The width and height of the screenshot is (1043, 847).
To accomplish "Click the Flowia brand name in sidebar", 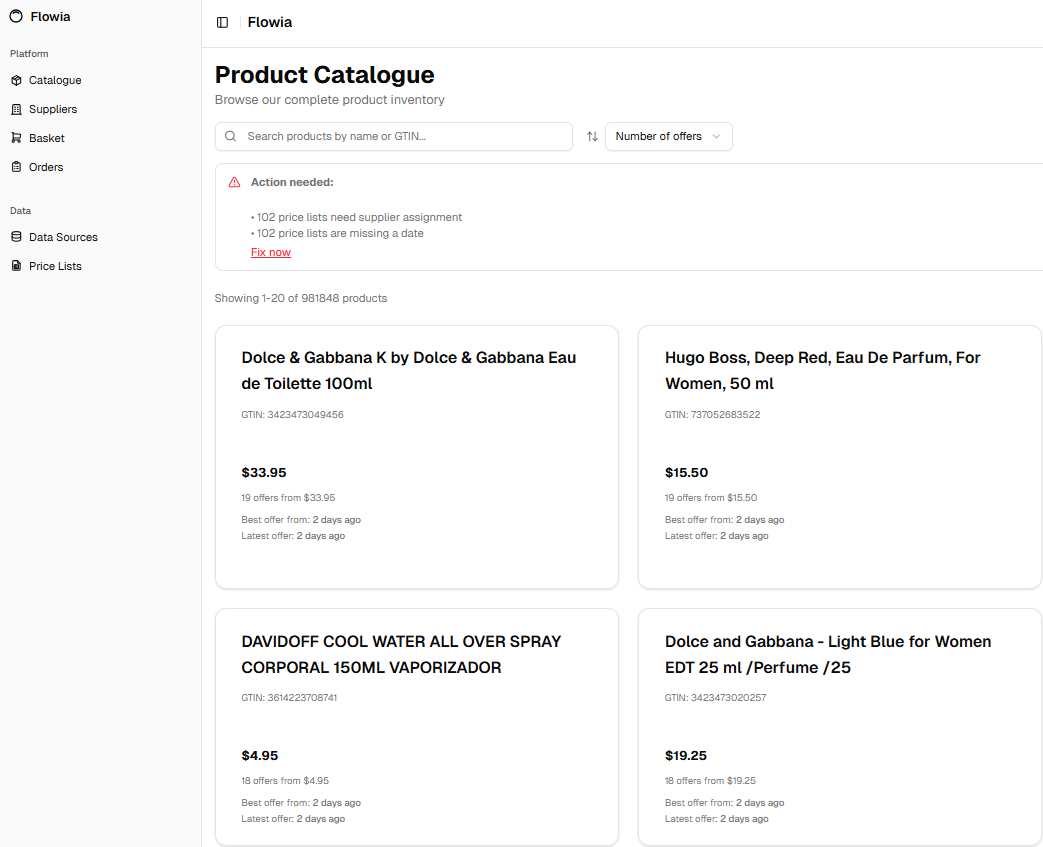I will [51, 17].
